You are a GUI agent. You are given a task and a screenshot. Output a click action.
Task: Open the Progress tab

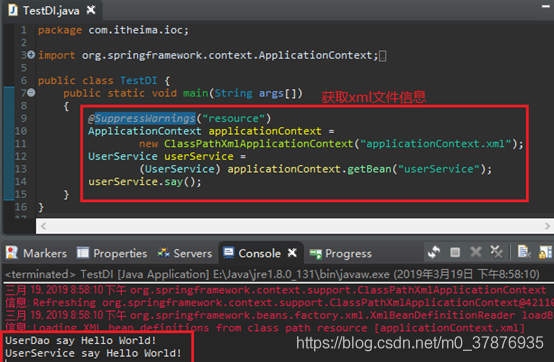pyautogui.click(x=341, y=253)
